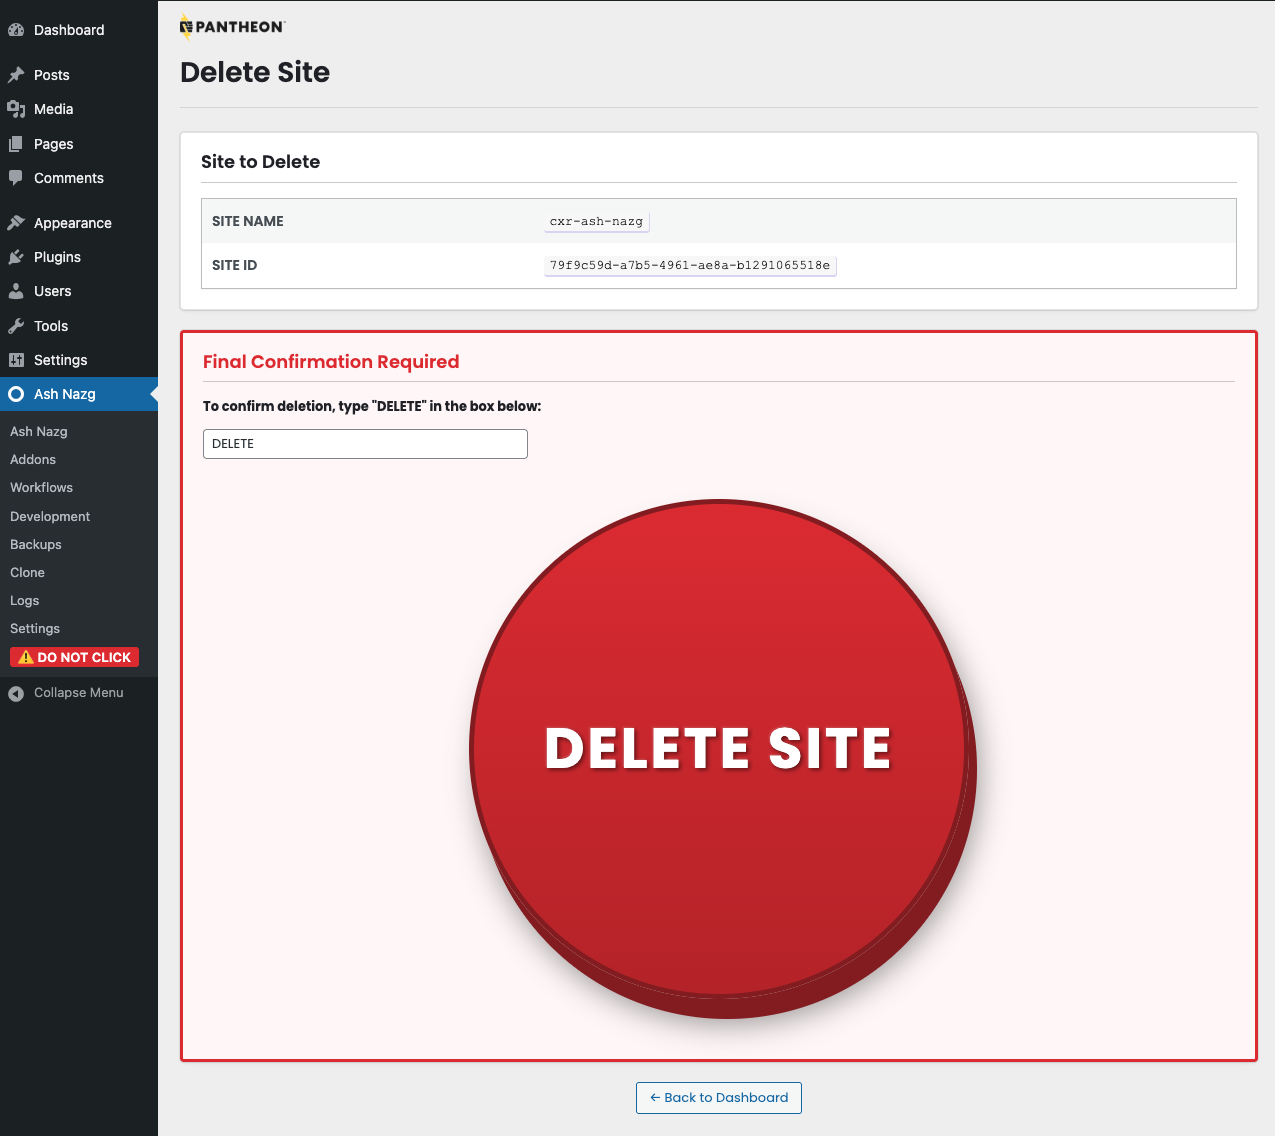Click the Users person icon
Image resolution: width=1275 pixels, height=1136 pixels.
(x=16, y=291)
